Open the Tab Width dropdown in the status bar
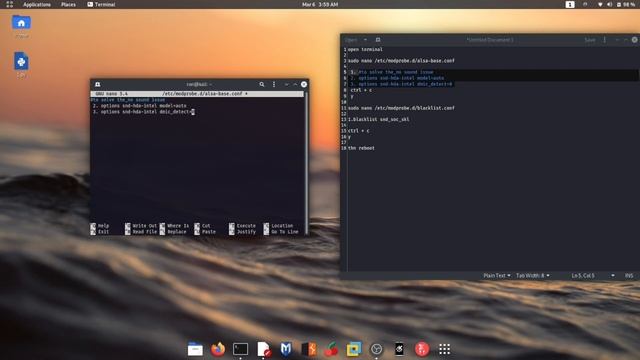640x360 pixels. pyautogui.click(x=533, y=276)
